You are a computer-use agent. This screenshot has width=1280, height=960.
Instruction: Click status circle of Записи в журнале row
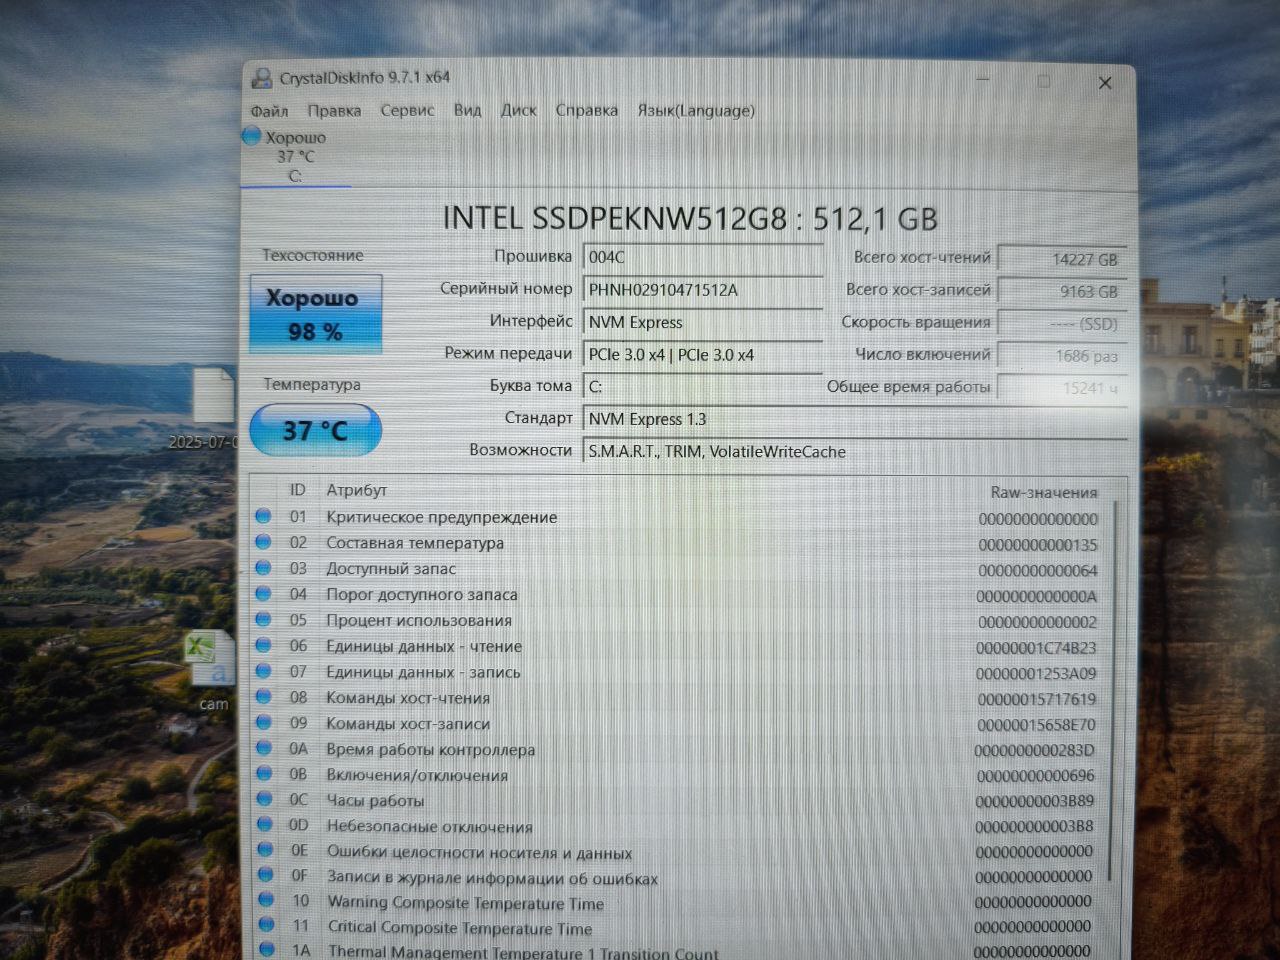[266, 876]
